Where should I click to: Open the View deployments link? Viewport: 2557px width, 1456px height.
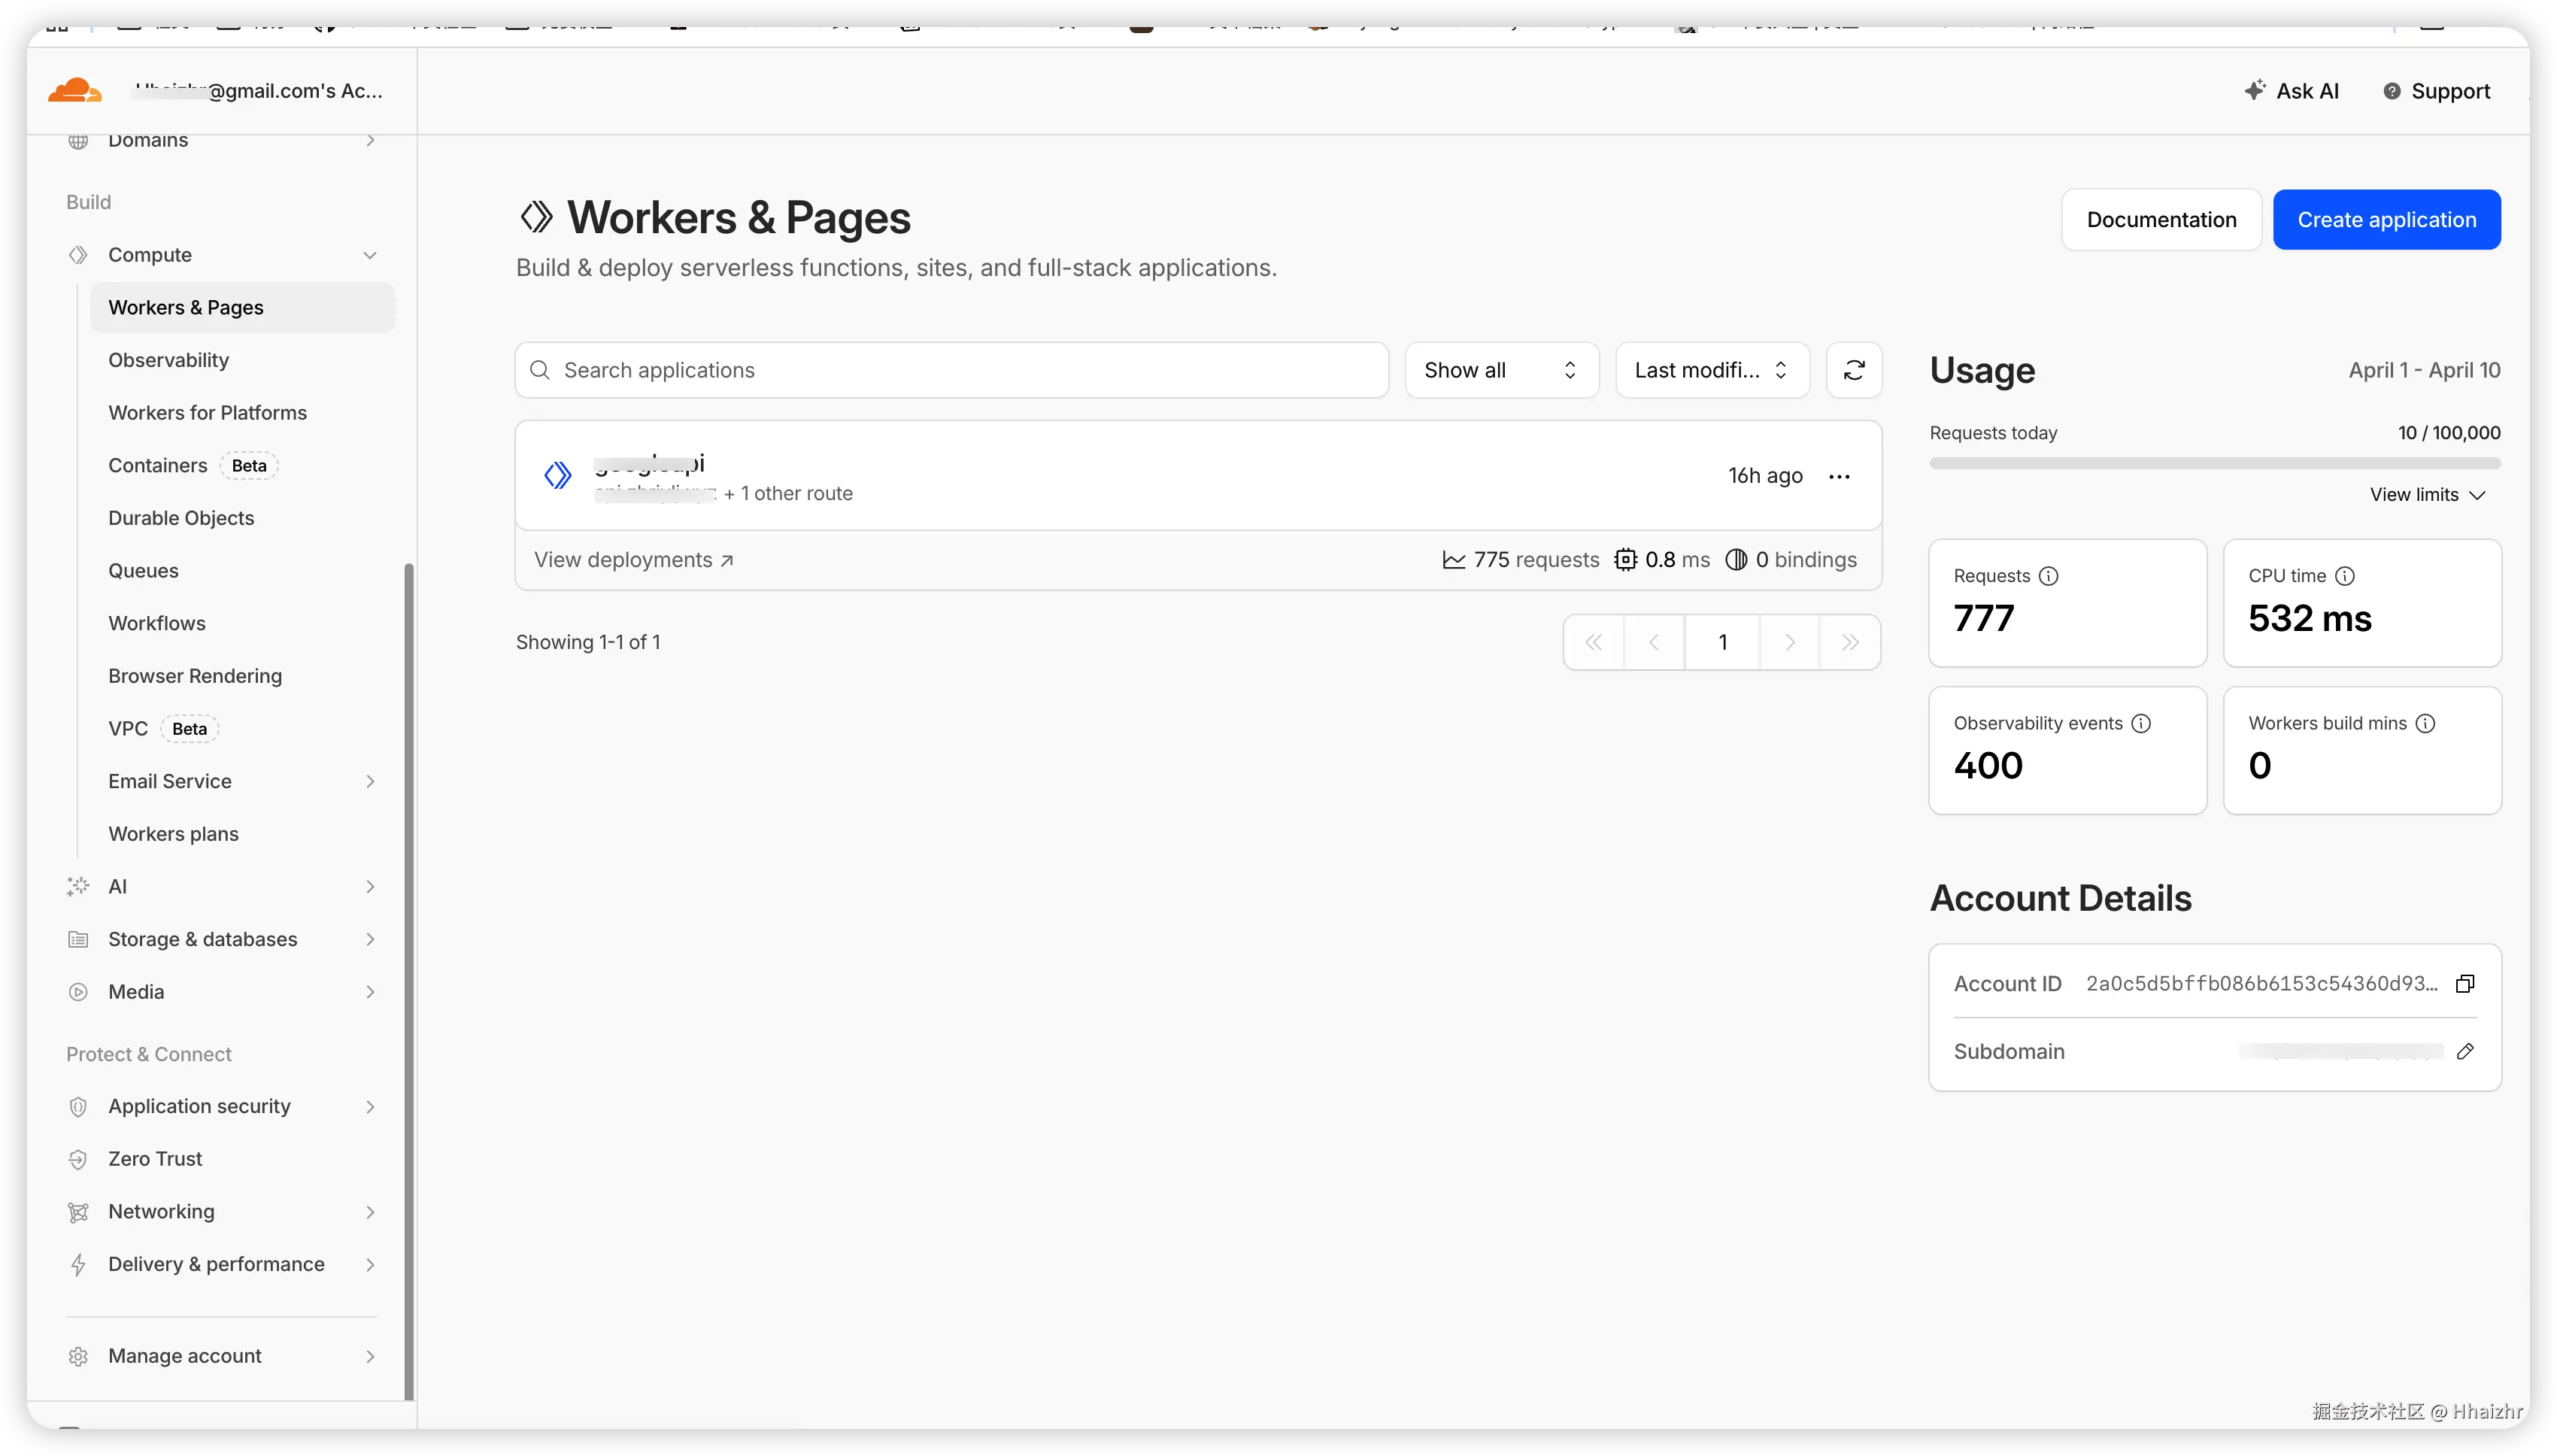pos(633,560)
